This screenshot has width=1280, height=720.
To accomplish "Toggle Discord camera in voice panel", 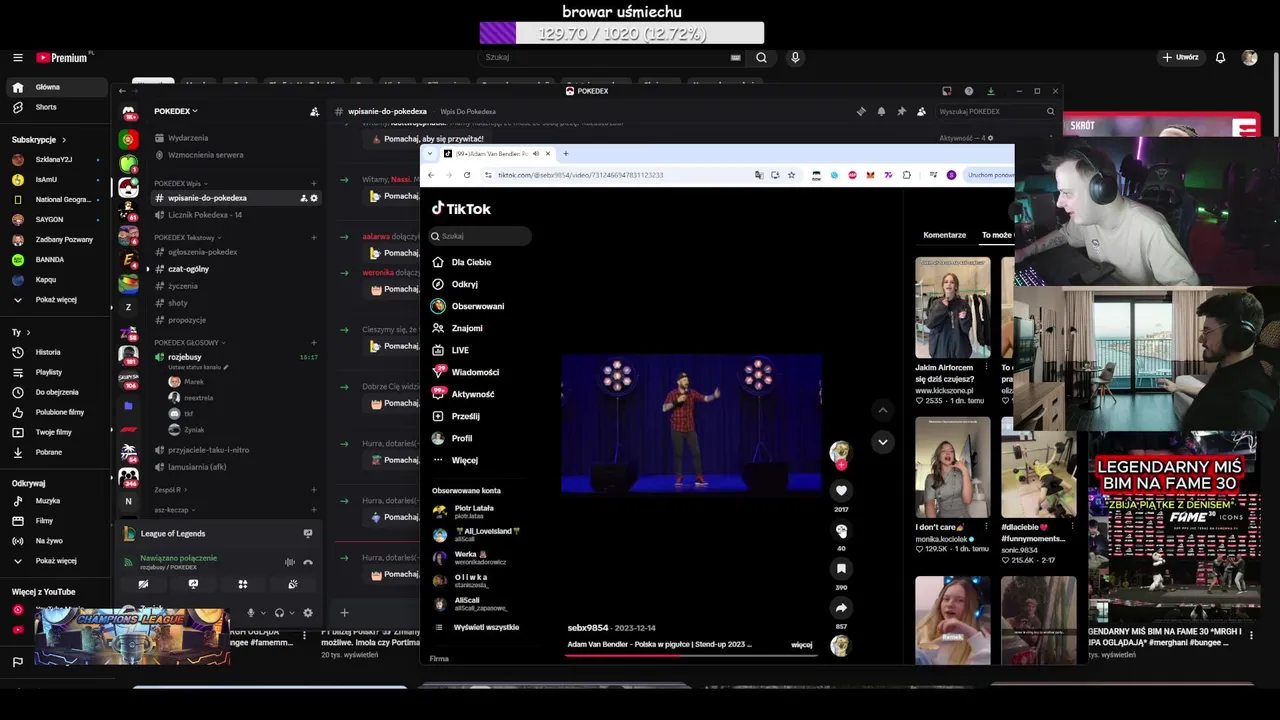I will tap(143, 584).
